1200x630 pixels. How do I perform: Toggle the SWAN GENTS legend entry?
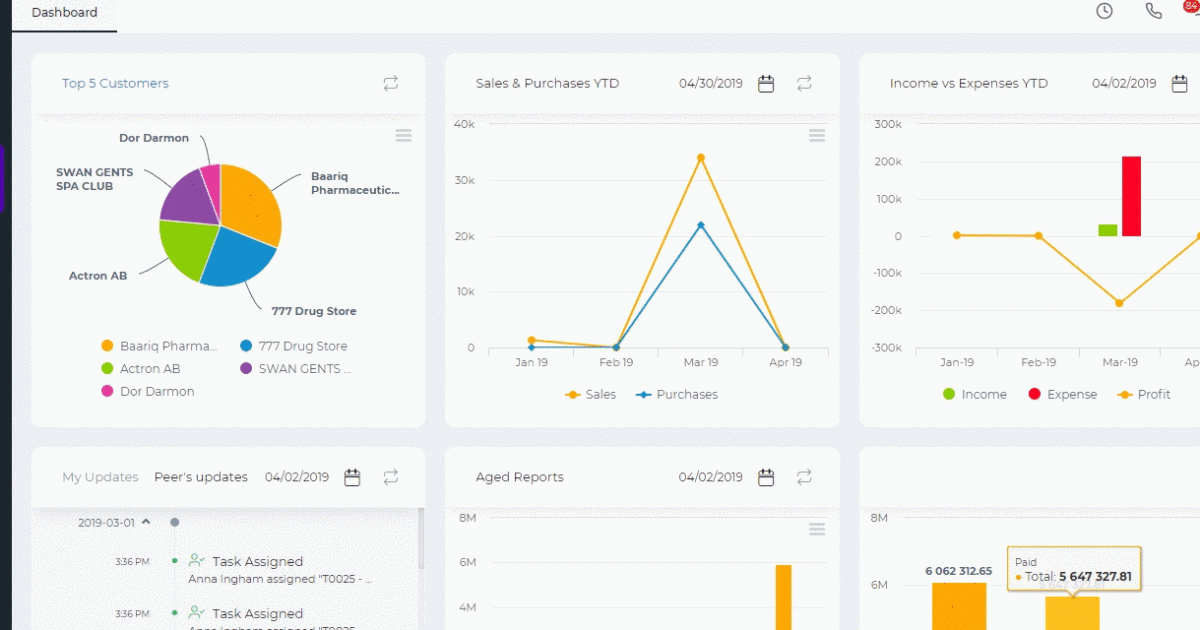(x=296, y=369)
